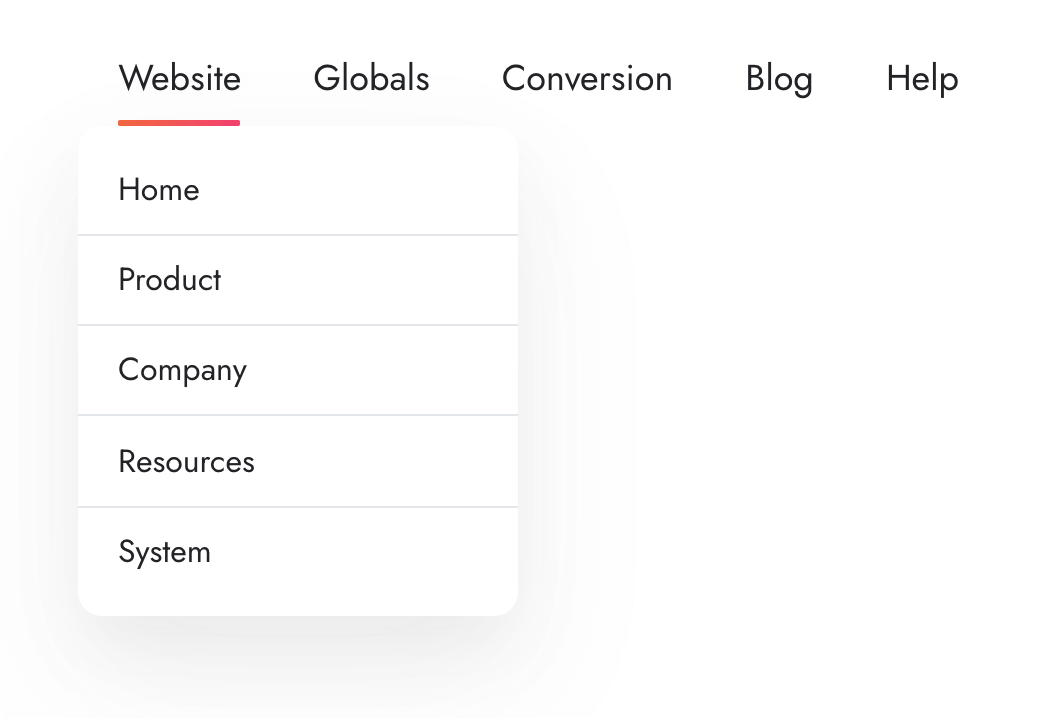Click the gradient underline beneath Website

[179, 123]
